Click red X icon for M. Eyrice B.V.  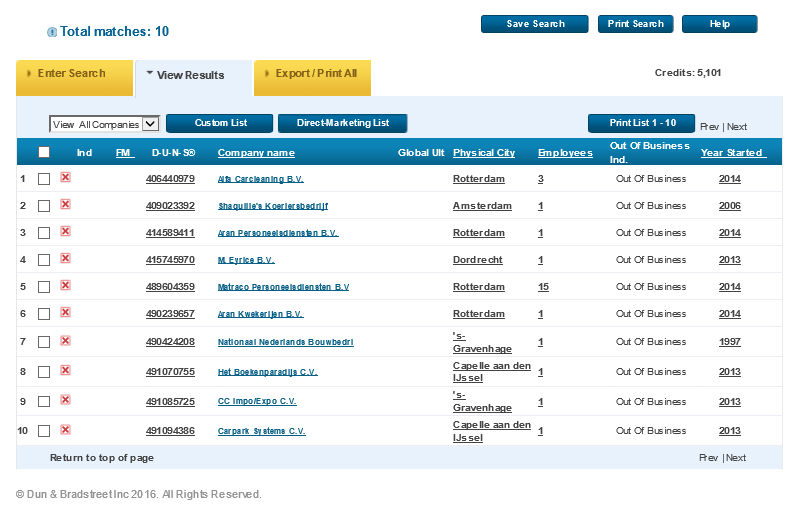(x=65, y=258)
